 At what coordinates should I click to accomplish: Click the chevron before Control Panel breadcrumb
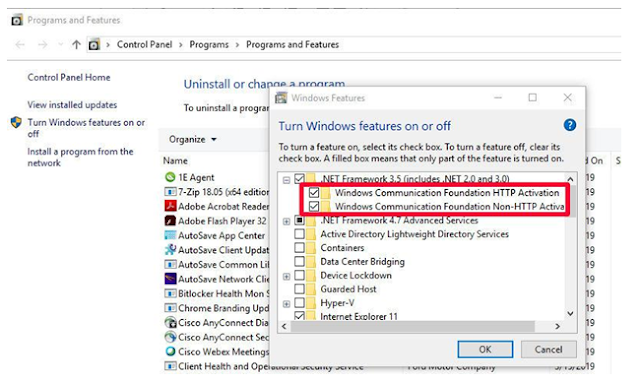pos(108,45)
